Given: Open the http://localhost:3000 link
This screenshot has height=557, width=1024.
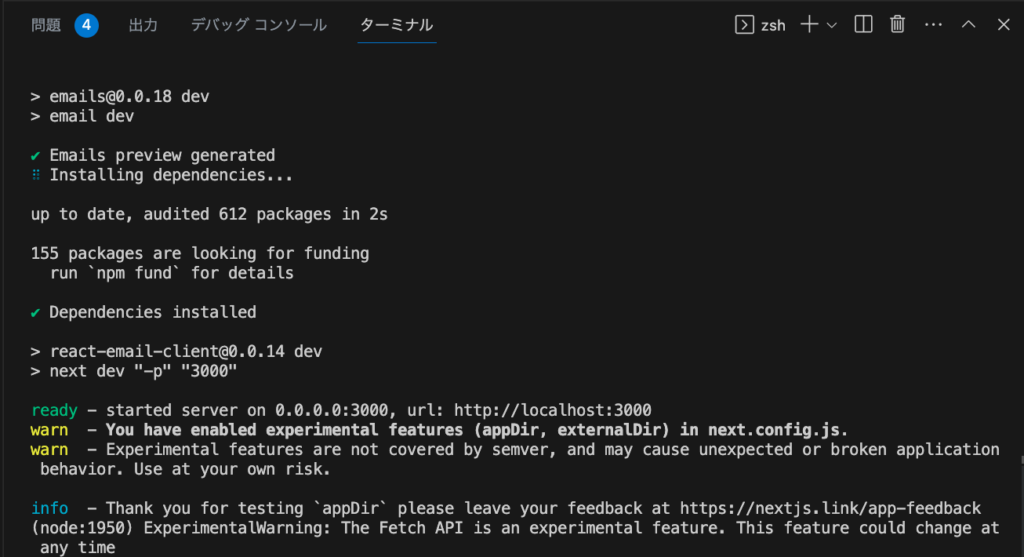Looking at the screenshot, I should coord(552,410).
